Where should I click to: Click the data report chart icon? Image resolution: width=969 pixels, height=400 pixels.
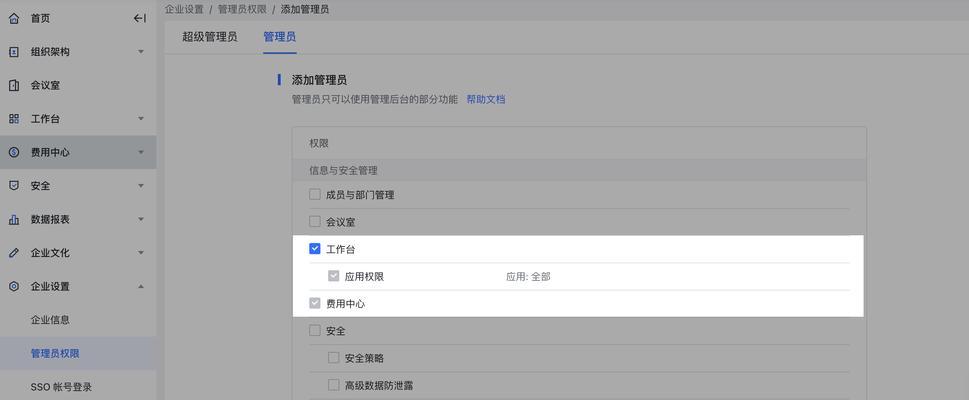pyautogui.click(x=14, y=219)
